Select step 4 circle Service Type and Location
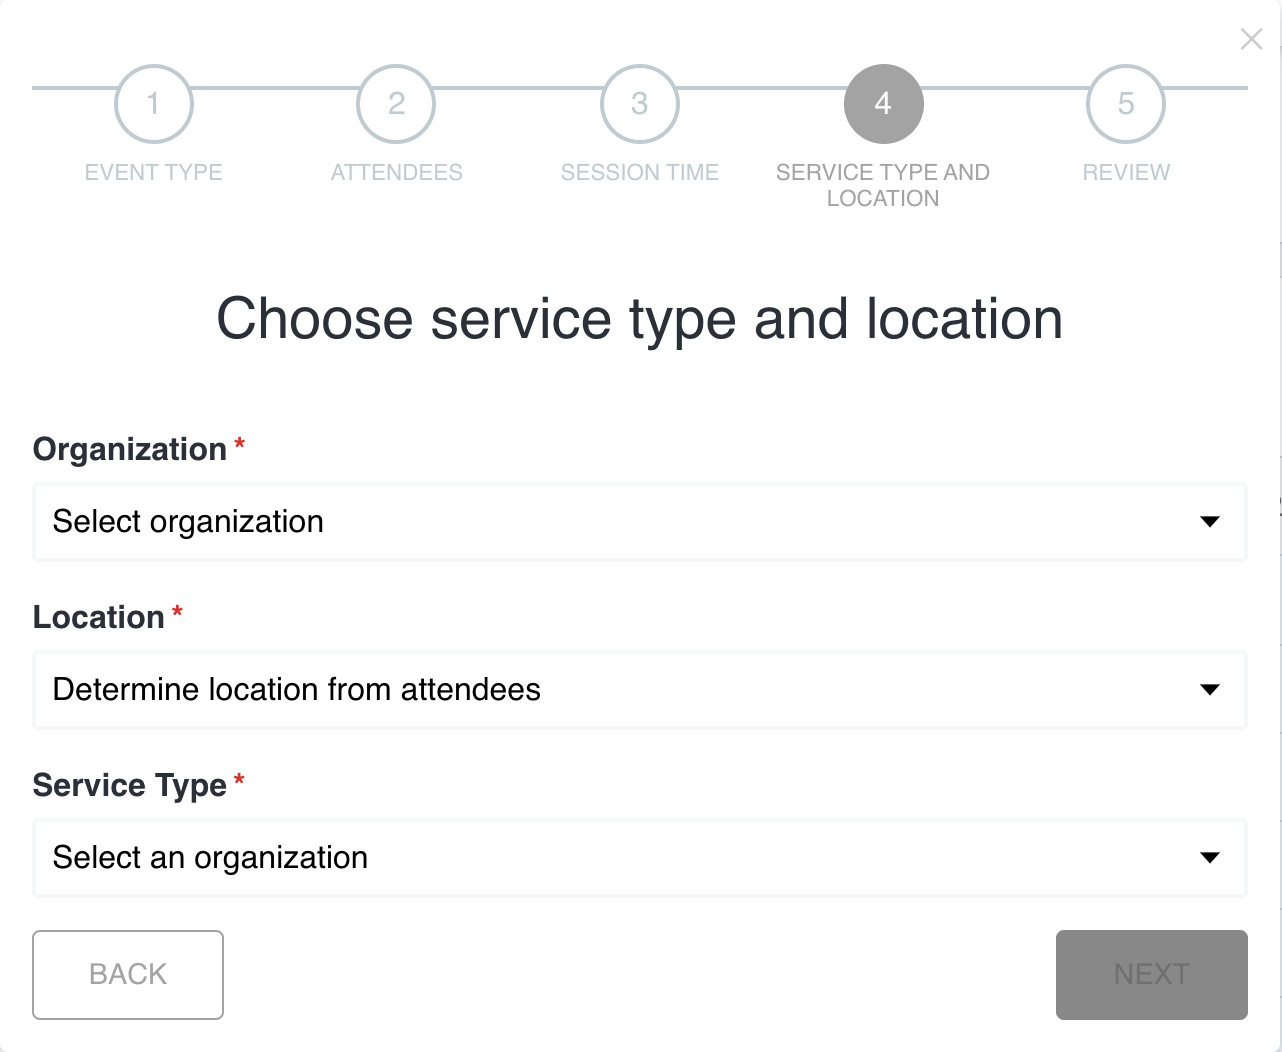1282x1052 pixels. click(883, 104)
